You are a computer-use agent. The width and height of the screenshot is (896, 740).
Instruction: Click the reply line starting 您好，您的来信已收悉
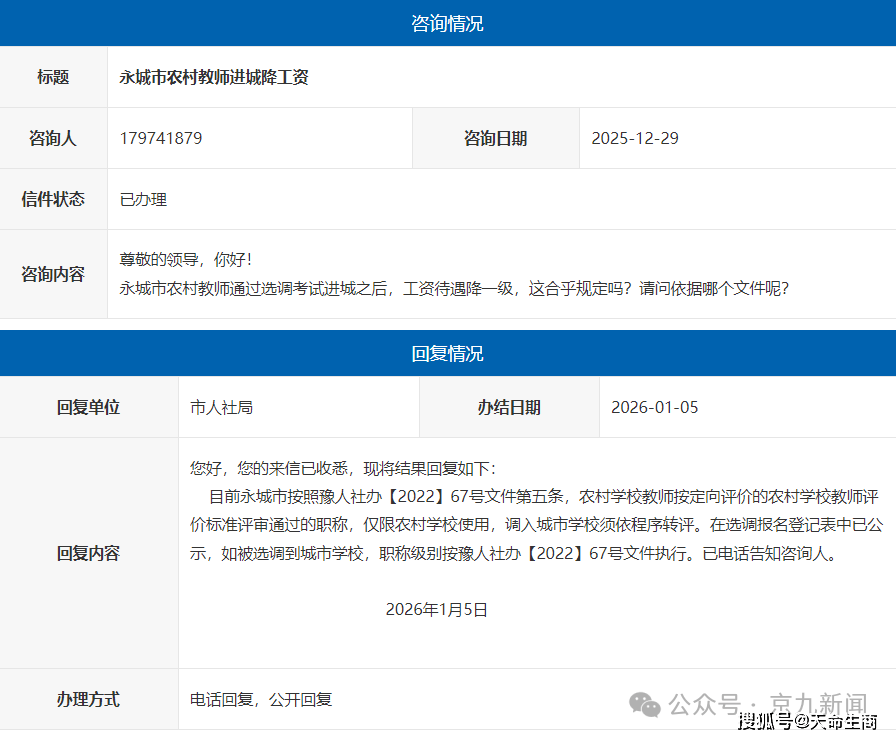pyautogui.click(x=343, y=468)
